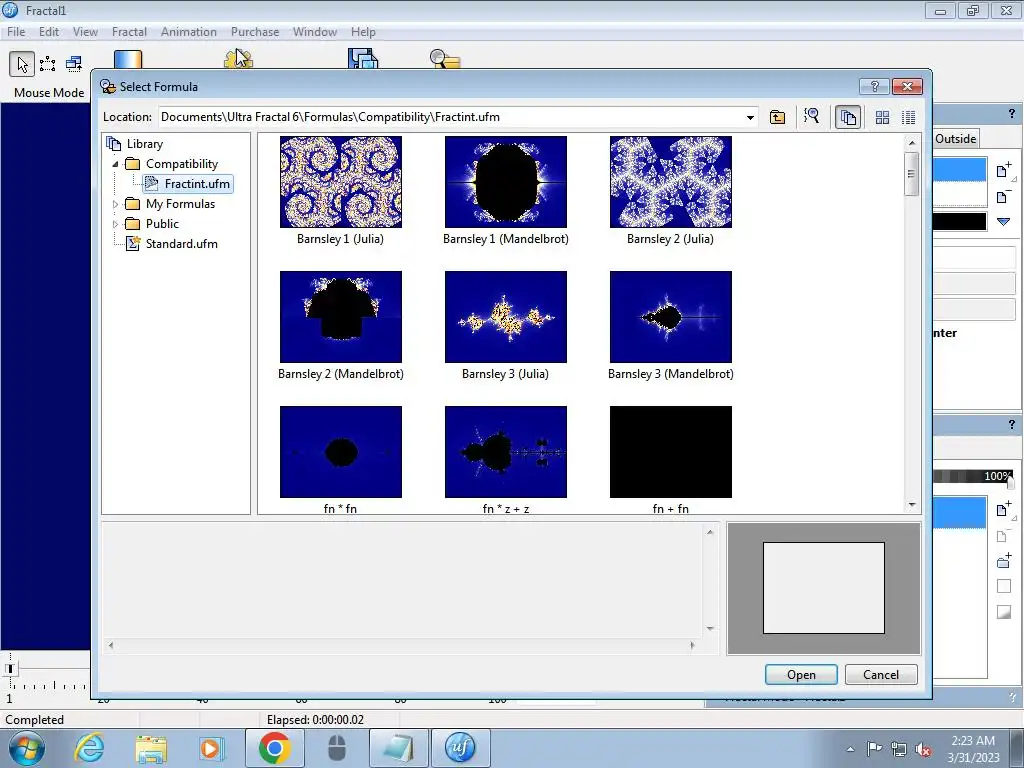
Task: Click the blue down-triangle icon beside the black swatch
Action: click(1004, 222)
